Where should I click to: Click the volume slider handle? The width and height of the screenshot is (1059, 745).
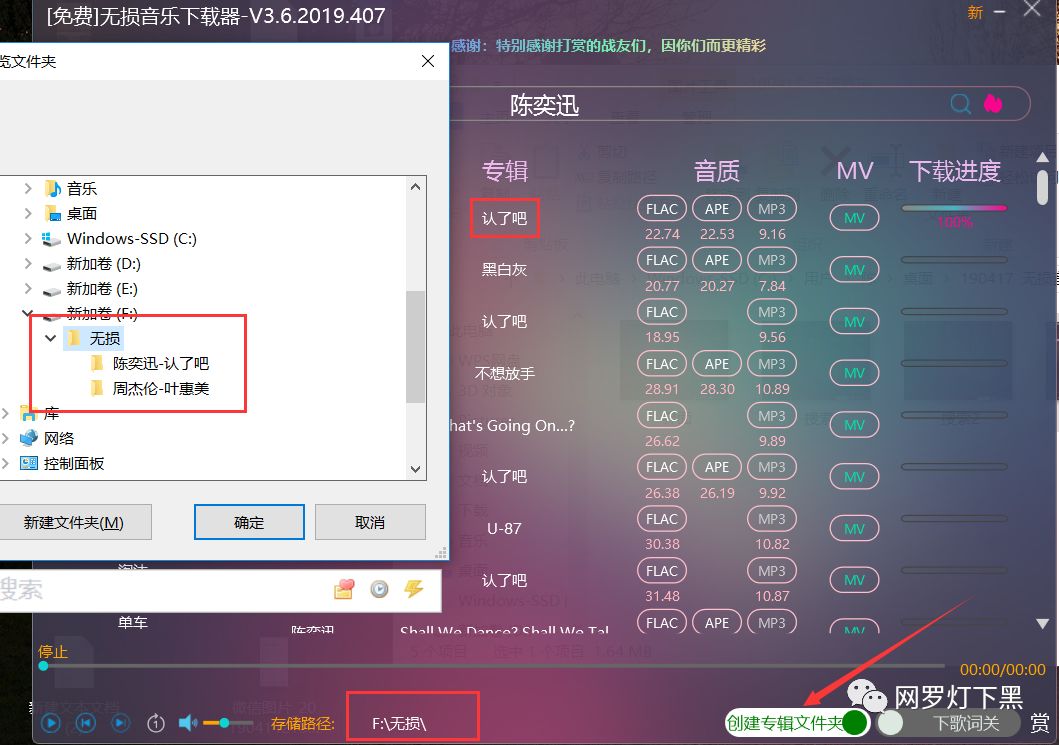[x=224, y=723]
